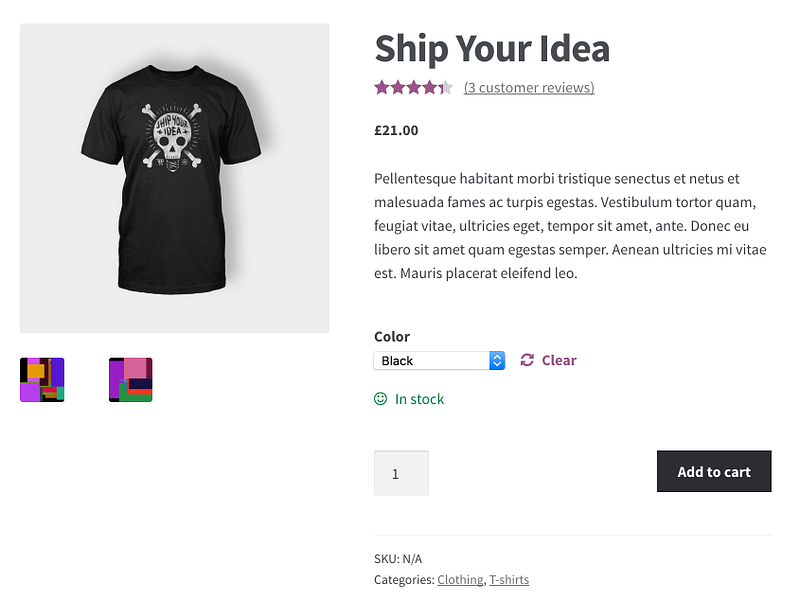Image resolution: width=800 pixels, height=614 pixels.
Task: Click the SKU: N/A text
Action: (398, 559)
